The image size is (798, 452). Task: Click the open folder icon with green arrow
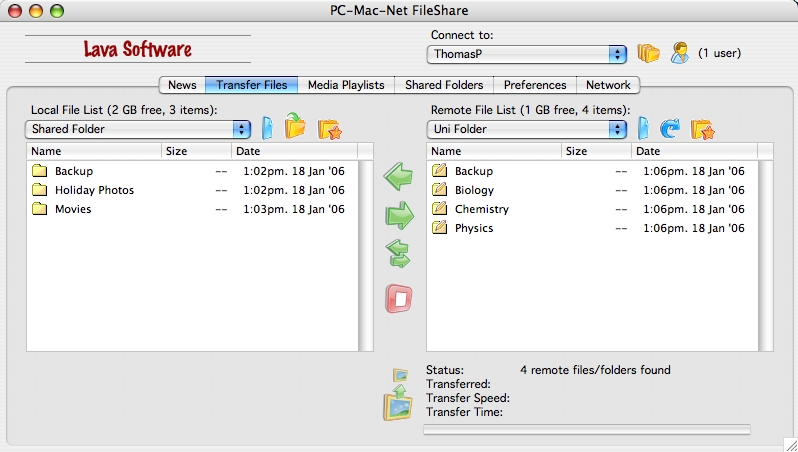(x=295, y=126)
